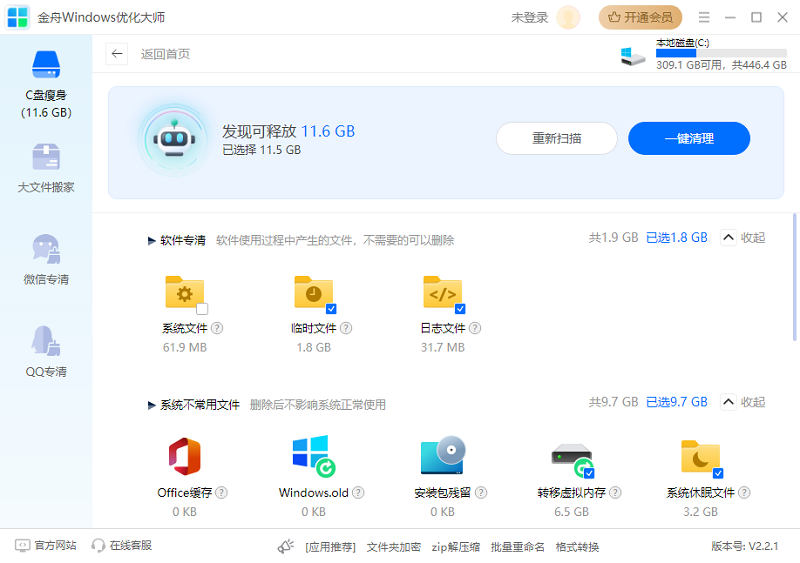The image size is (800, 563).
Task: Click the back arrow icon
Action: pos(117,54)
